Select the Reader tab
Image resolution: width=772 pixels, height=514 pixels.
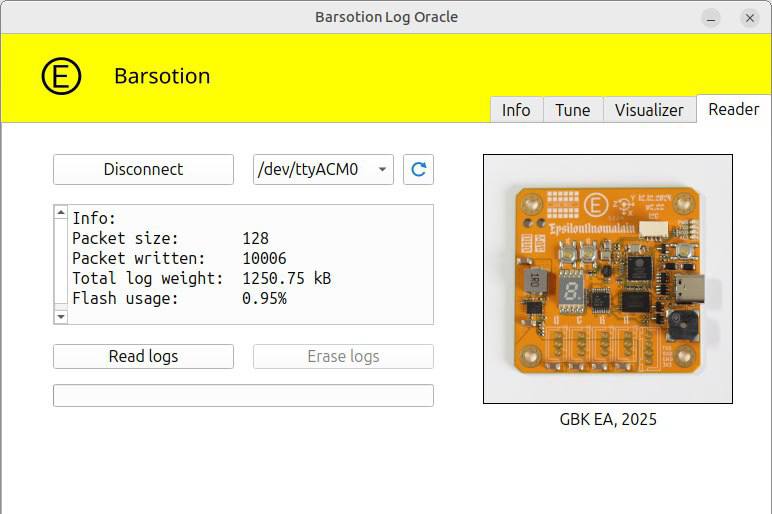[x=733, y=109]
